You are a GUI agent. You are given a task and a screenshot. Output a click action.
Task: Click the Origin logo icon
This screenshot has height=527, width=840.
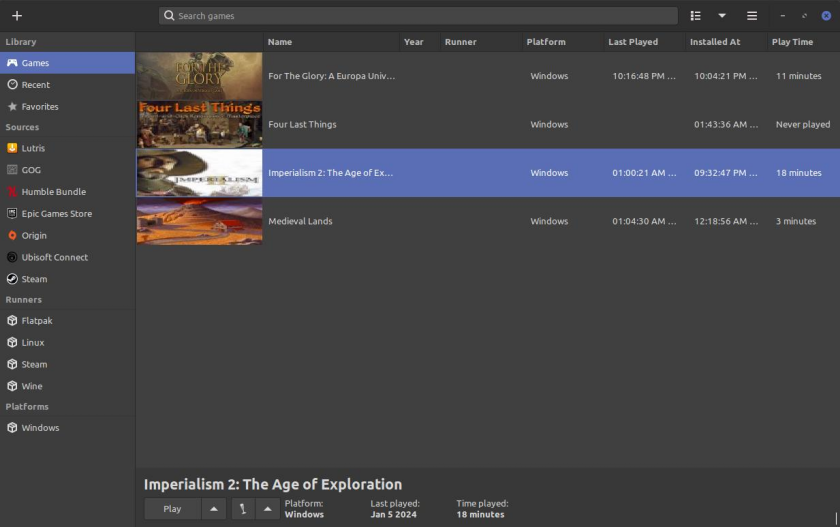point(12,235)
